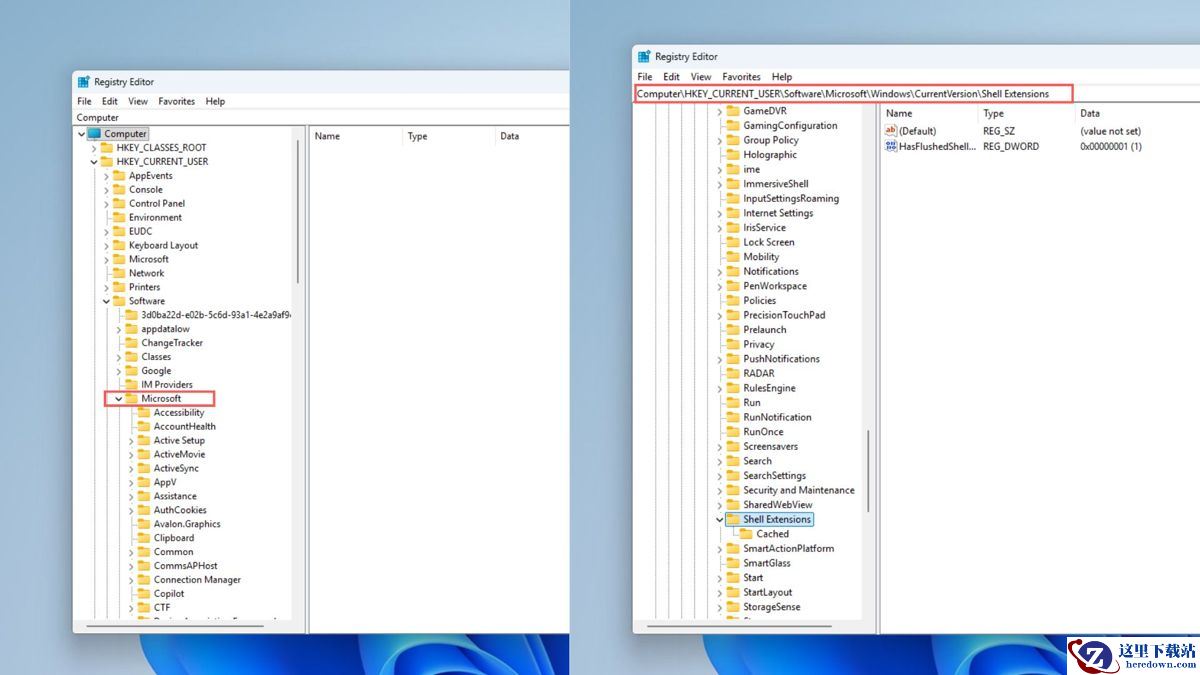
Task: Click the (Default) string value icon
Action: coord(891,131)
